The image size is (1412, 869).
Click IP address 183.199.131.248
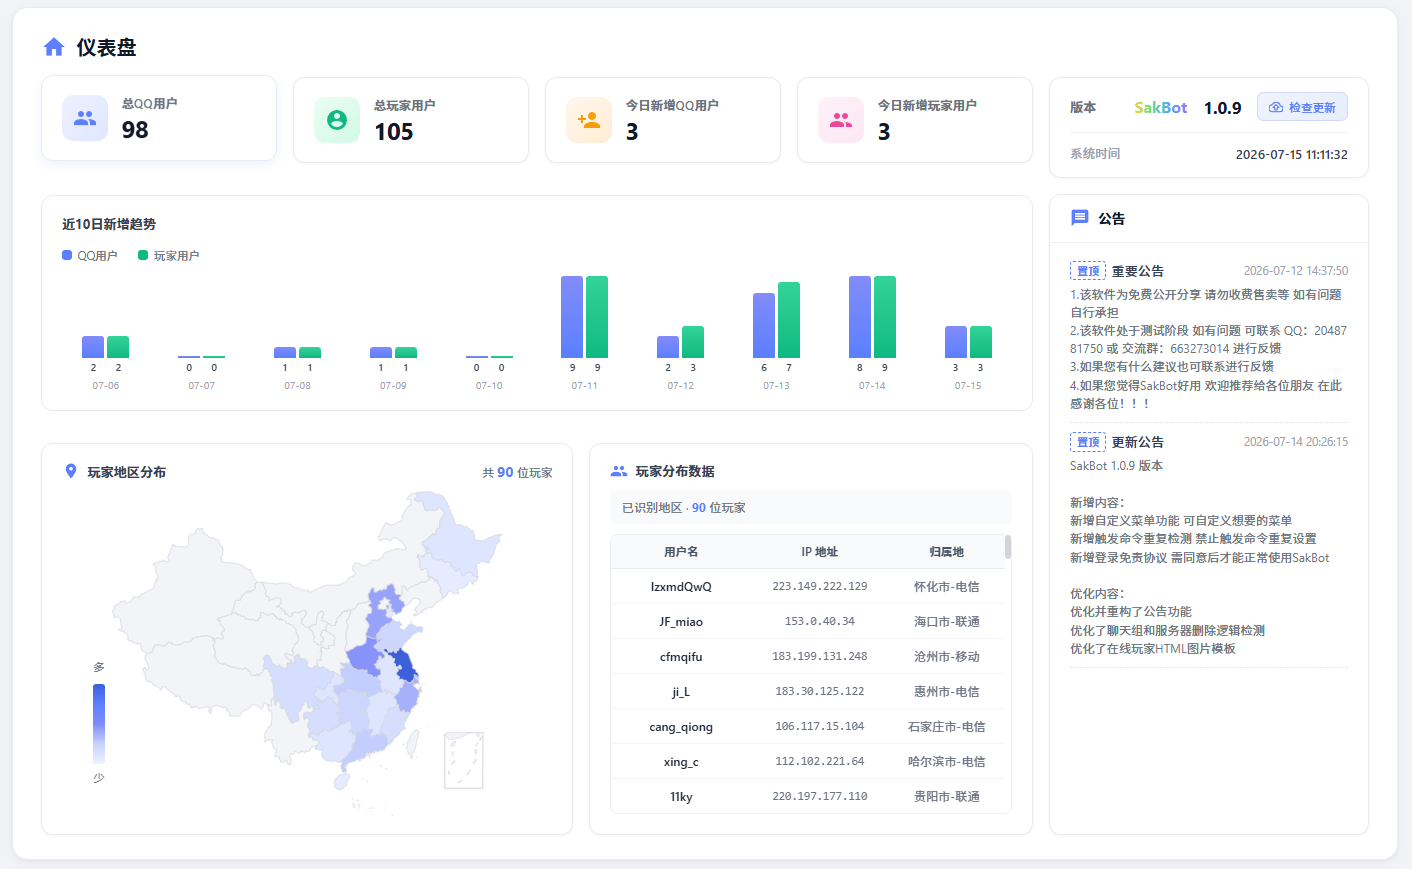[820, 657]
